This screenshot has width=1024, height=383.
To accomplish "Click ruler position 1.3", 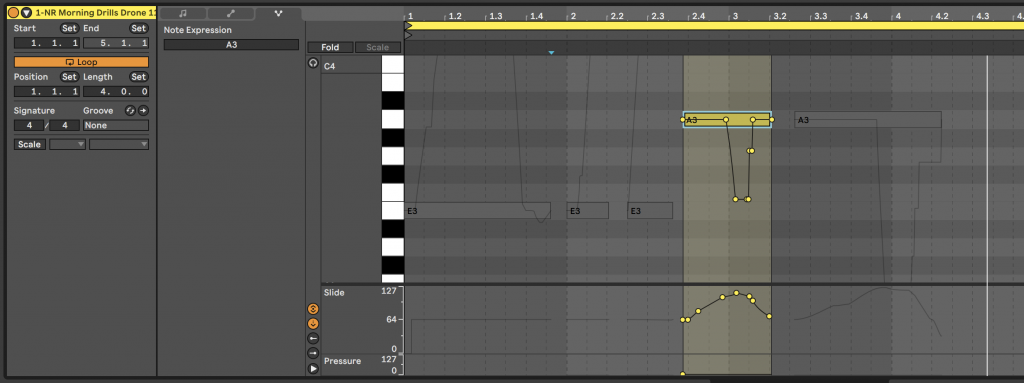I will tap(496, 16).
